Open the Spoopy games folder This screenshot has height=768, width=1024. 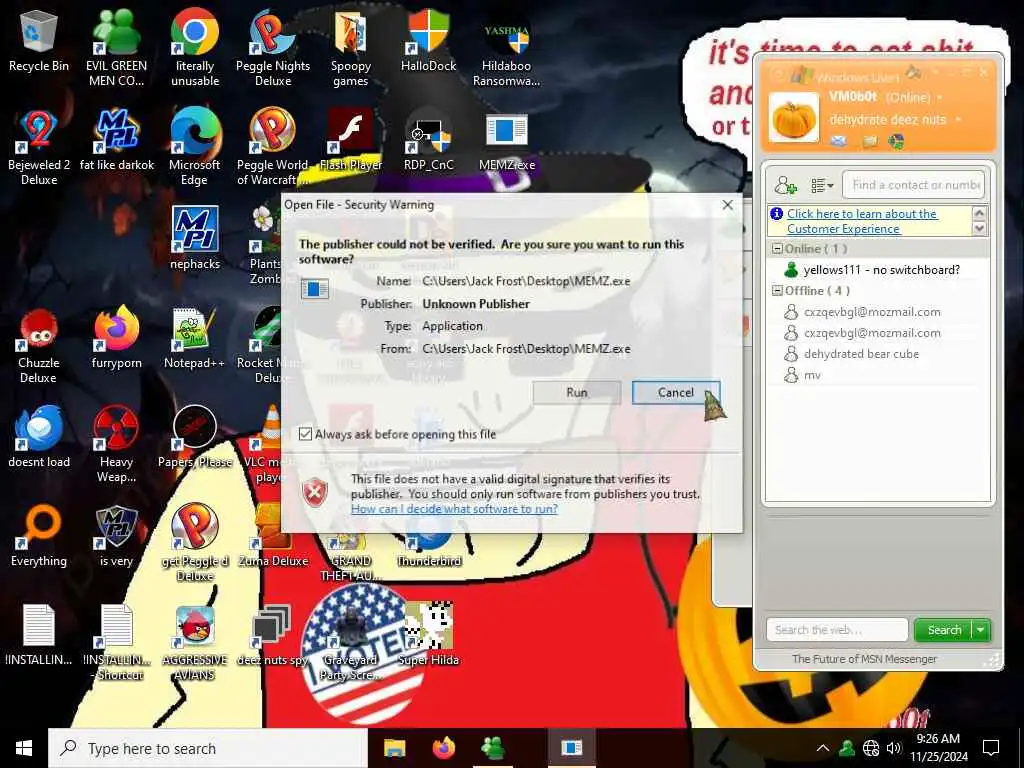pos(351,47)
